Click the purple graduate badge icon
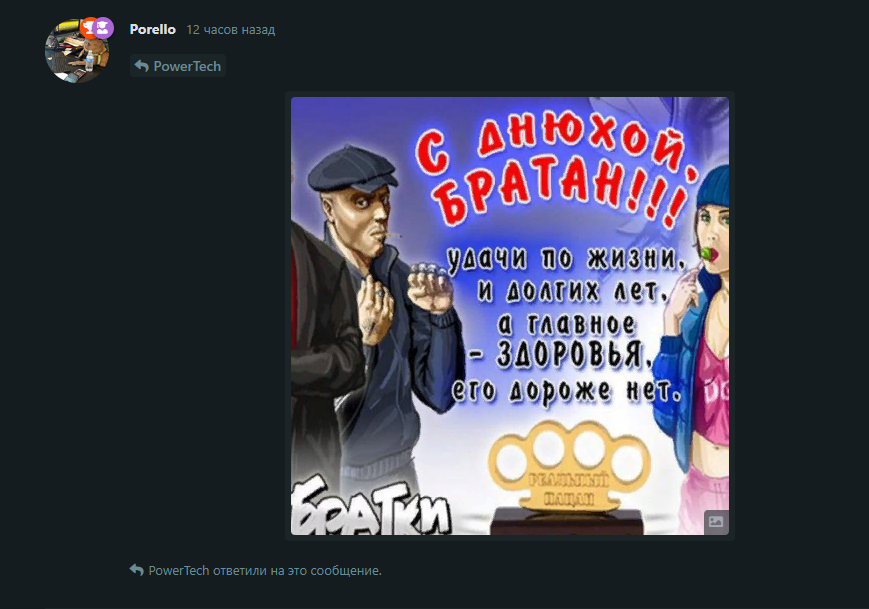Screen dimensions: 869x609 (103, 28)
